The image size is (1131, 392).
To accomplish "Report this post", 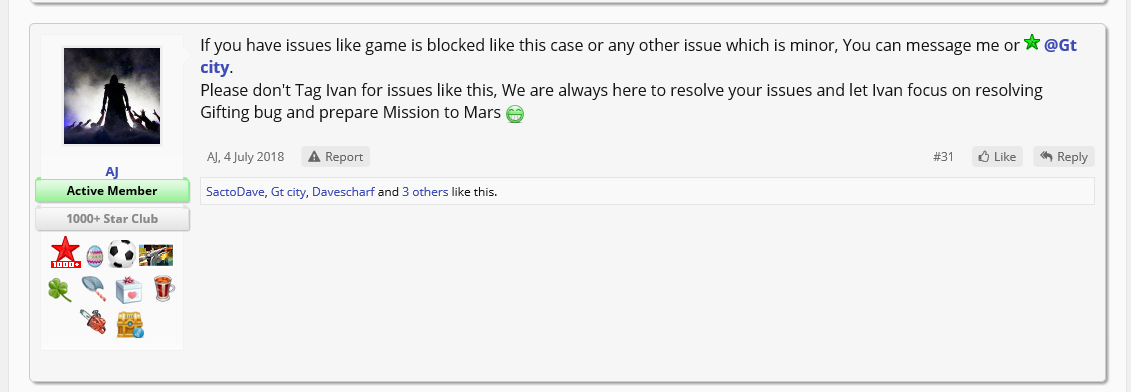I will point(335,157).
